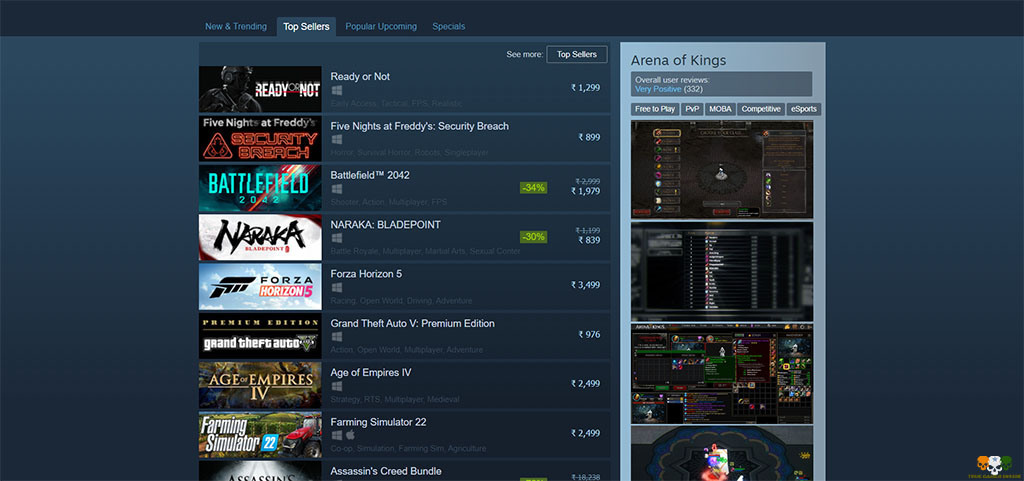Open the Forza Horizon 5 capsule image
The height and width of the screenshot is (481, 1024).
tap(260, 287)
